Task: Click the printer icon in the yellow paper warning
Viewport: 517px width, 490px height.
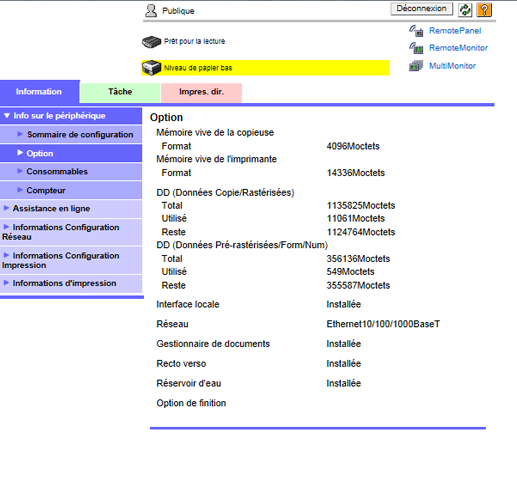Action: [x=151, y=68]
